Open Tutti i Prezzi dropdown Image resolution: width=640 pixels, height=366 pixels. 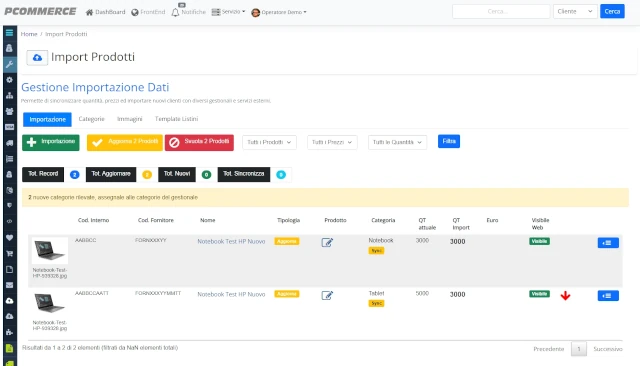(x=332, y=142)
